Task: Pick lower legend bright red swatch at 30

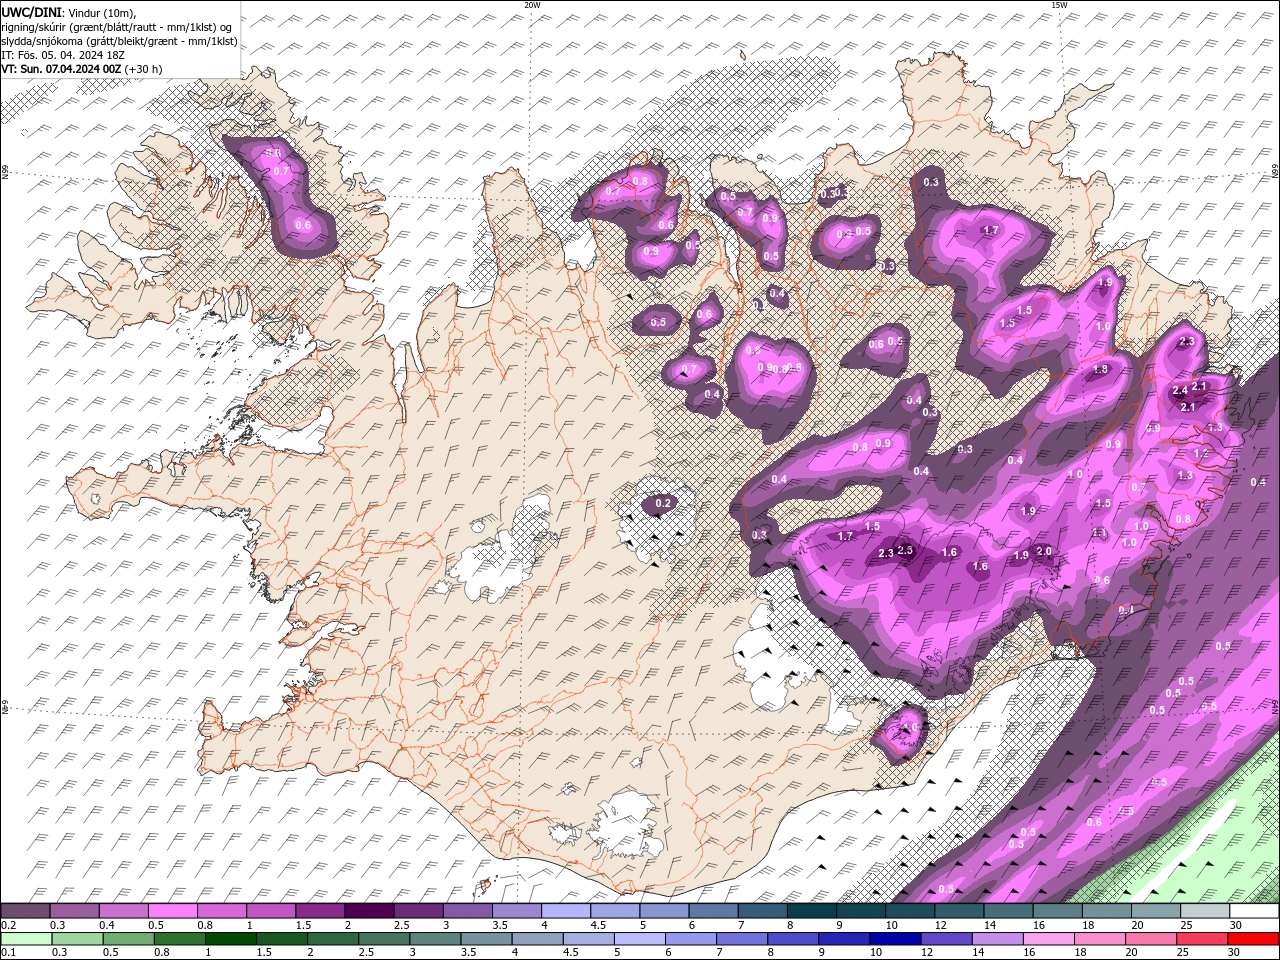Action: (x=1253, y=938)
